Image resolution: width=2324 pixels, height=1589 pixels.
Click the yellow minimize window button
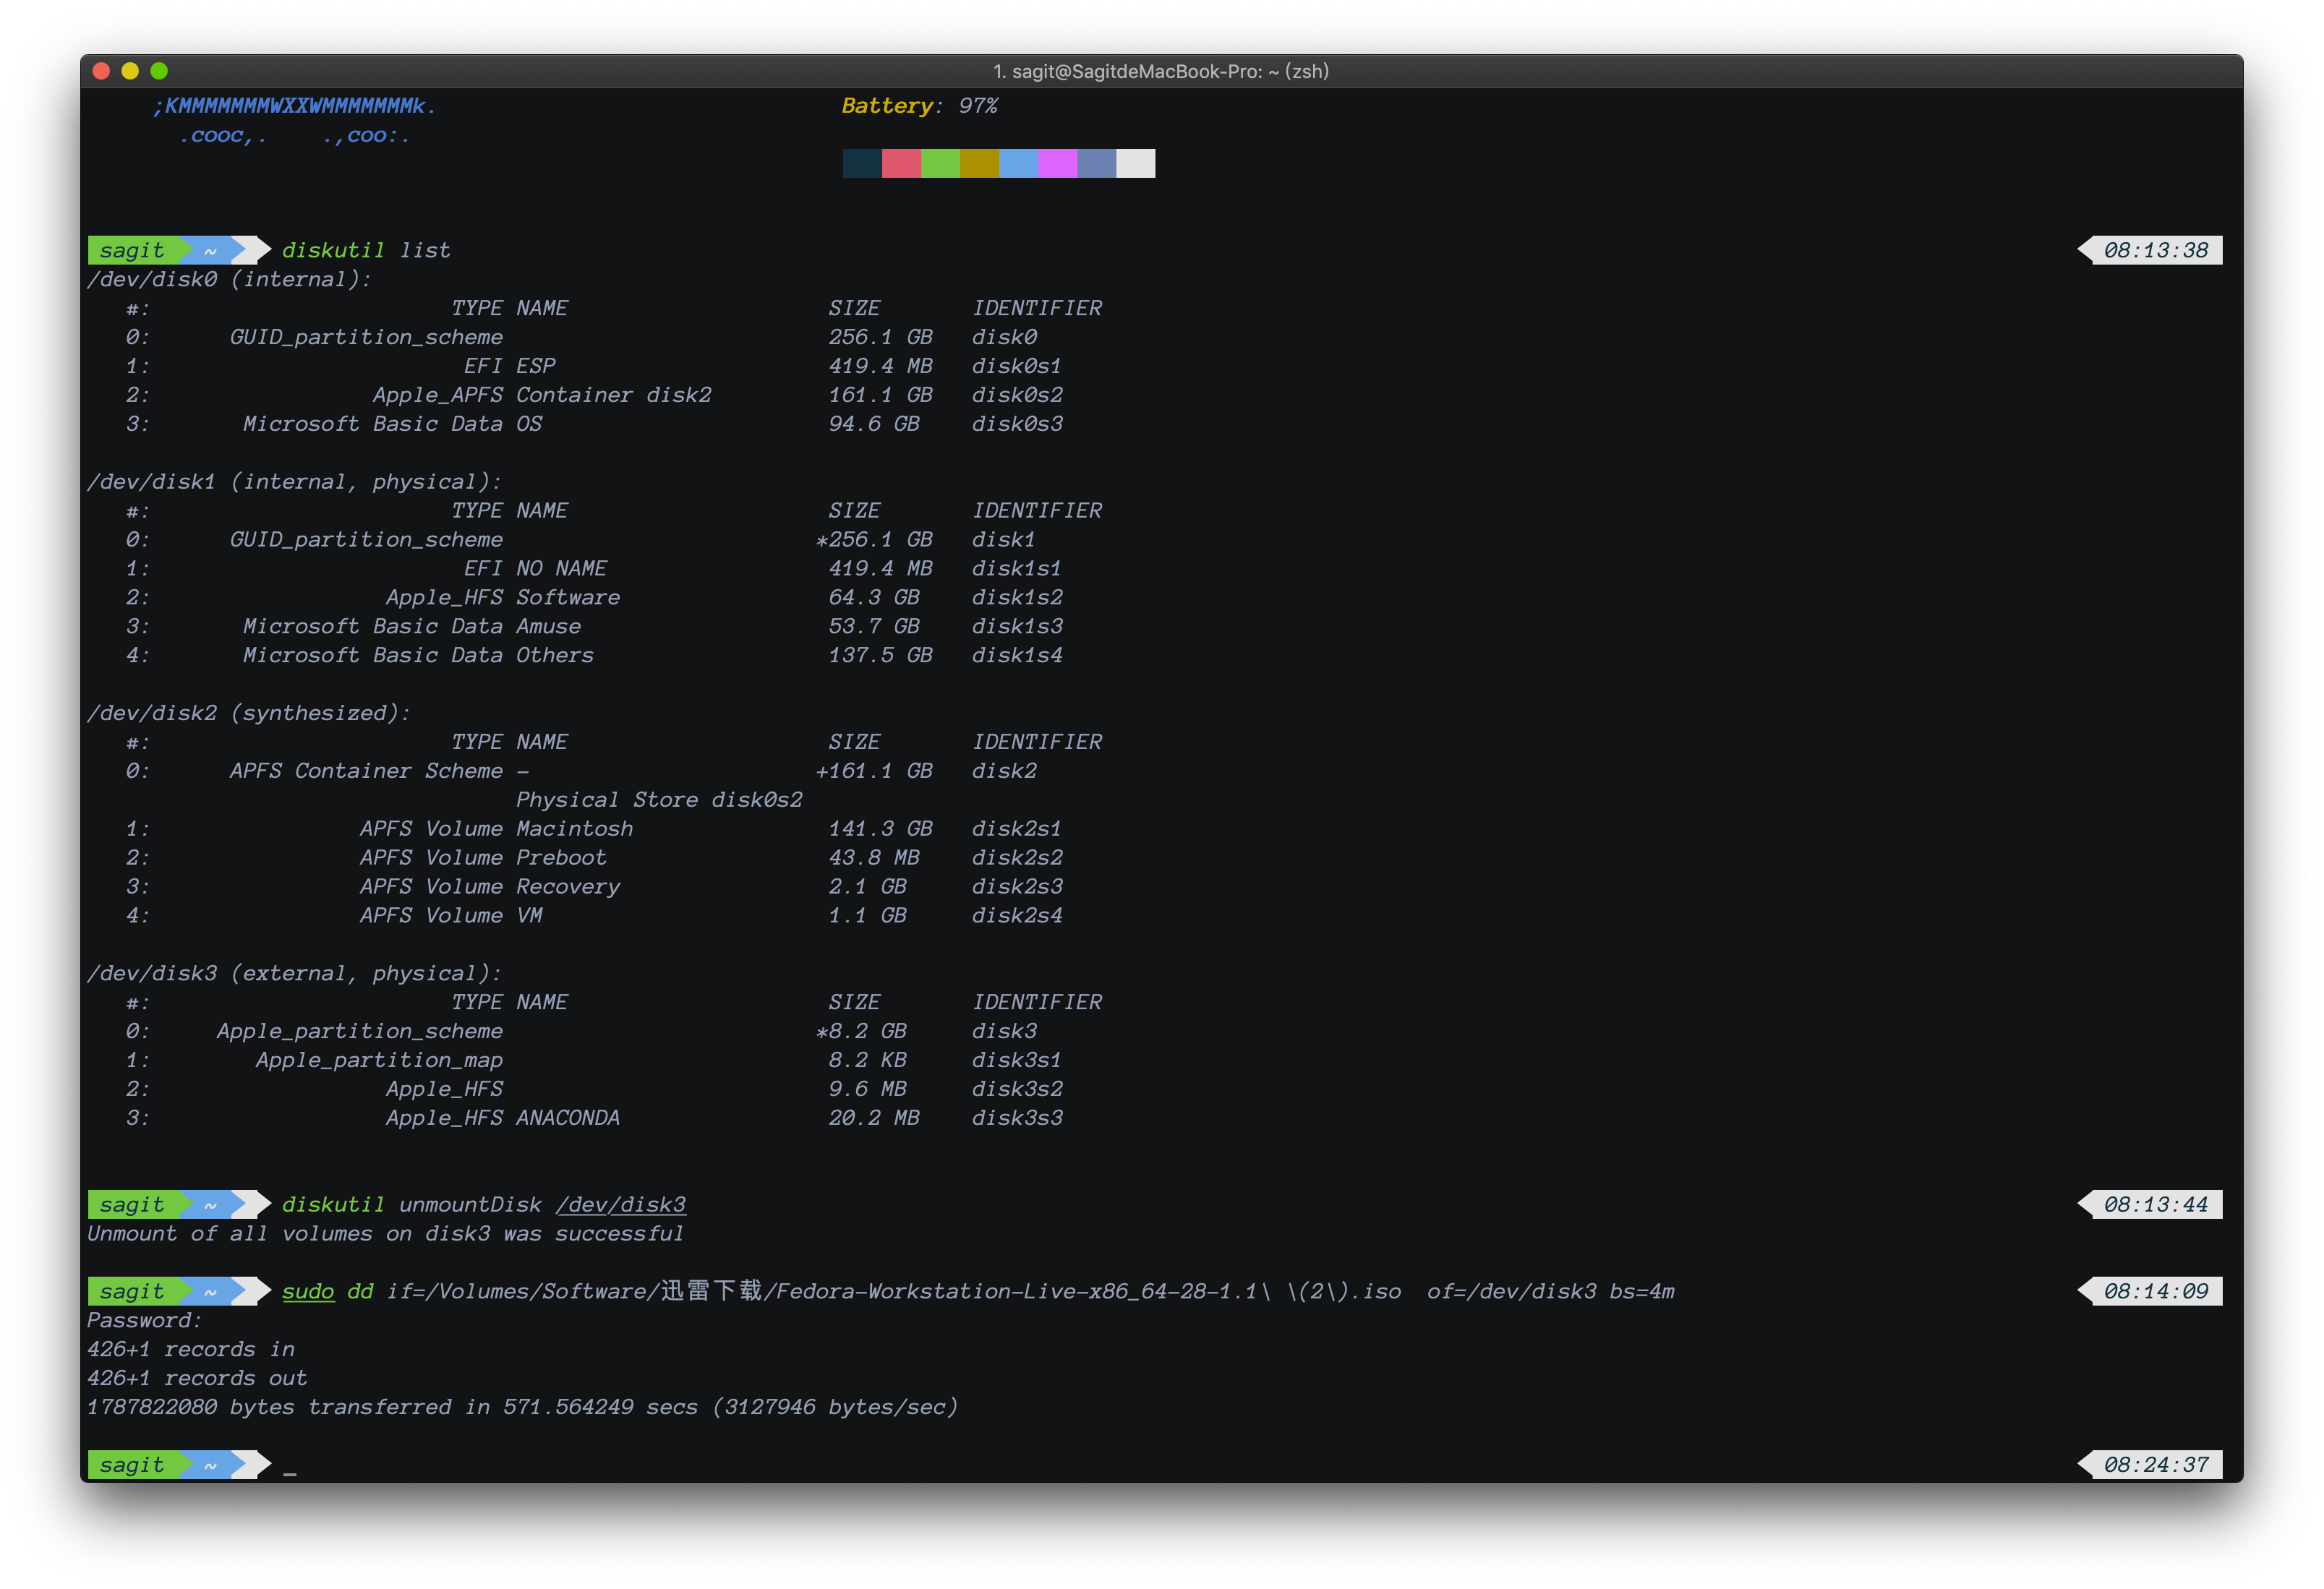pyautogui.click(x=129, y=71)
